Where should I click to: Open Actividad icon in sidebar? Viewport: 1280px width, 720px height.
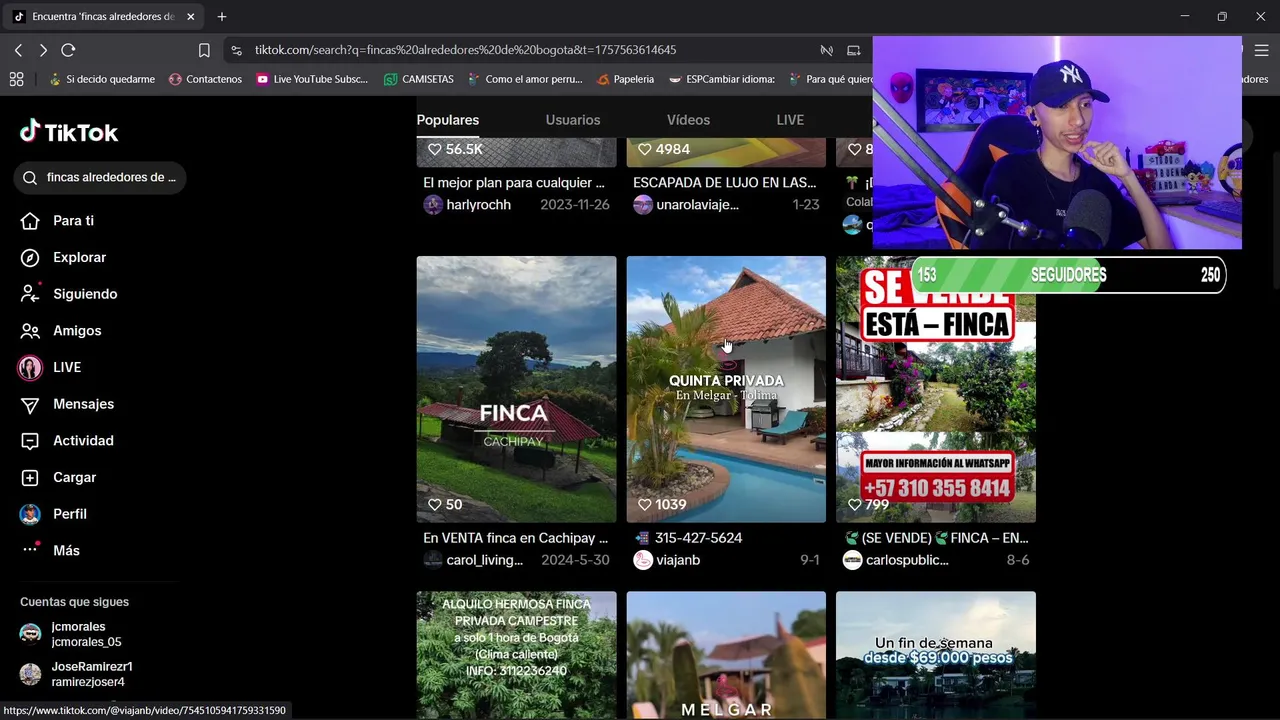tap(30, 441)
